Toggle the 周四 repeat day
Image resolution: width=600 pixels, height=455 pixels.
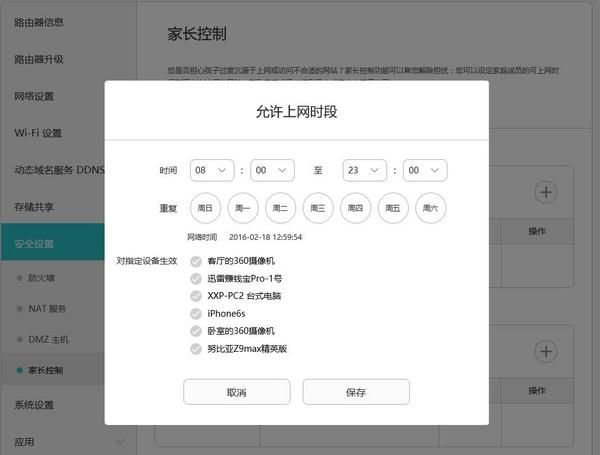[355, 208]
